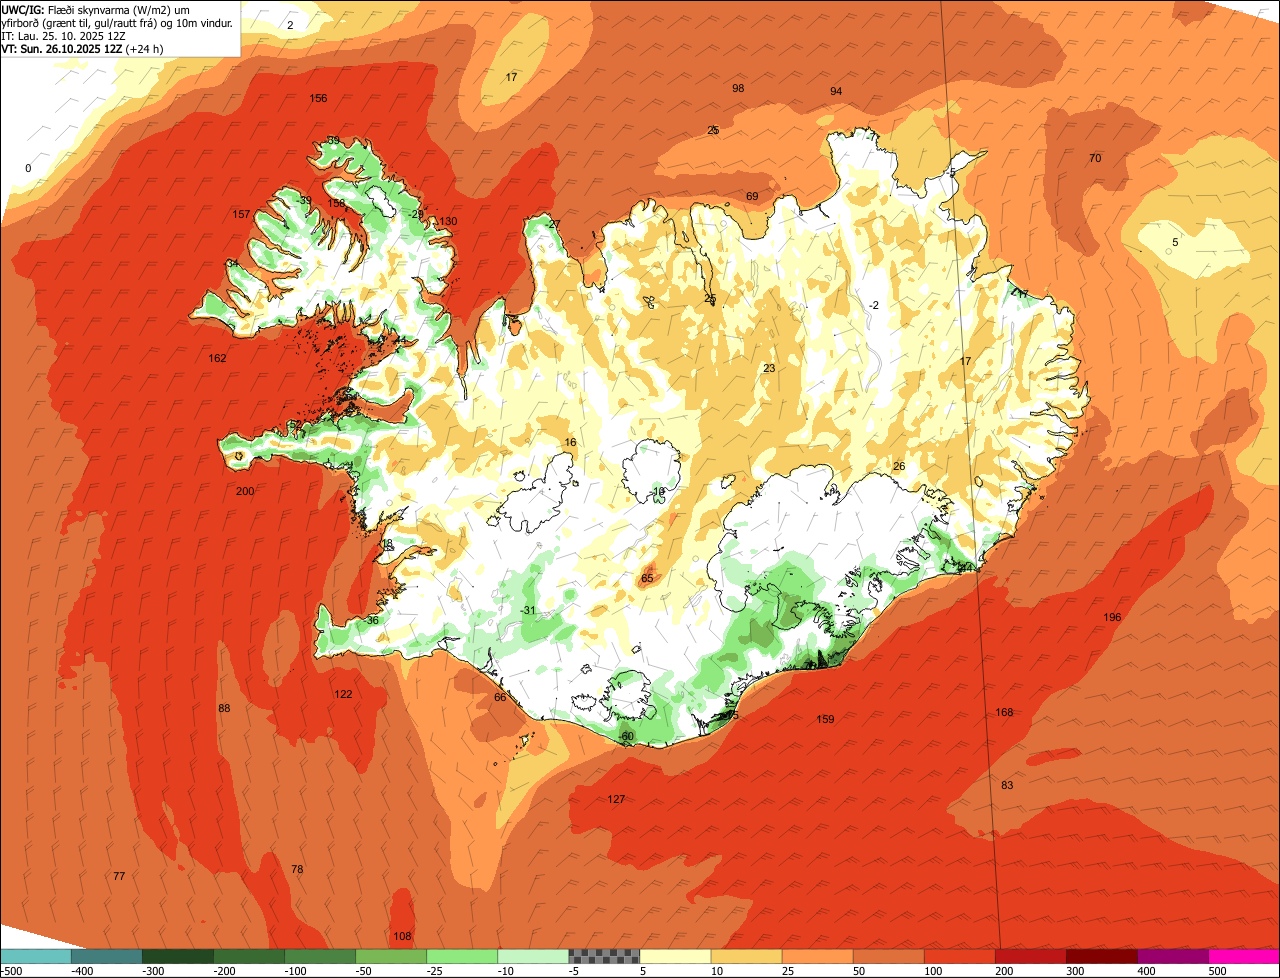Click the heat flux value 98

click(738, 88)
